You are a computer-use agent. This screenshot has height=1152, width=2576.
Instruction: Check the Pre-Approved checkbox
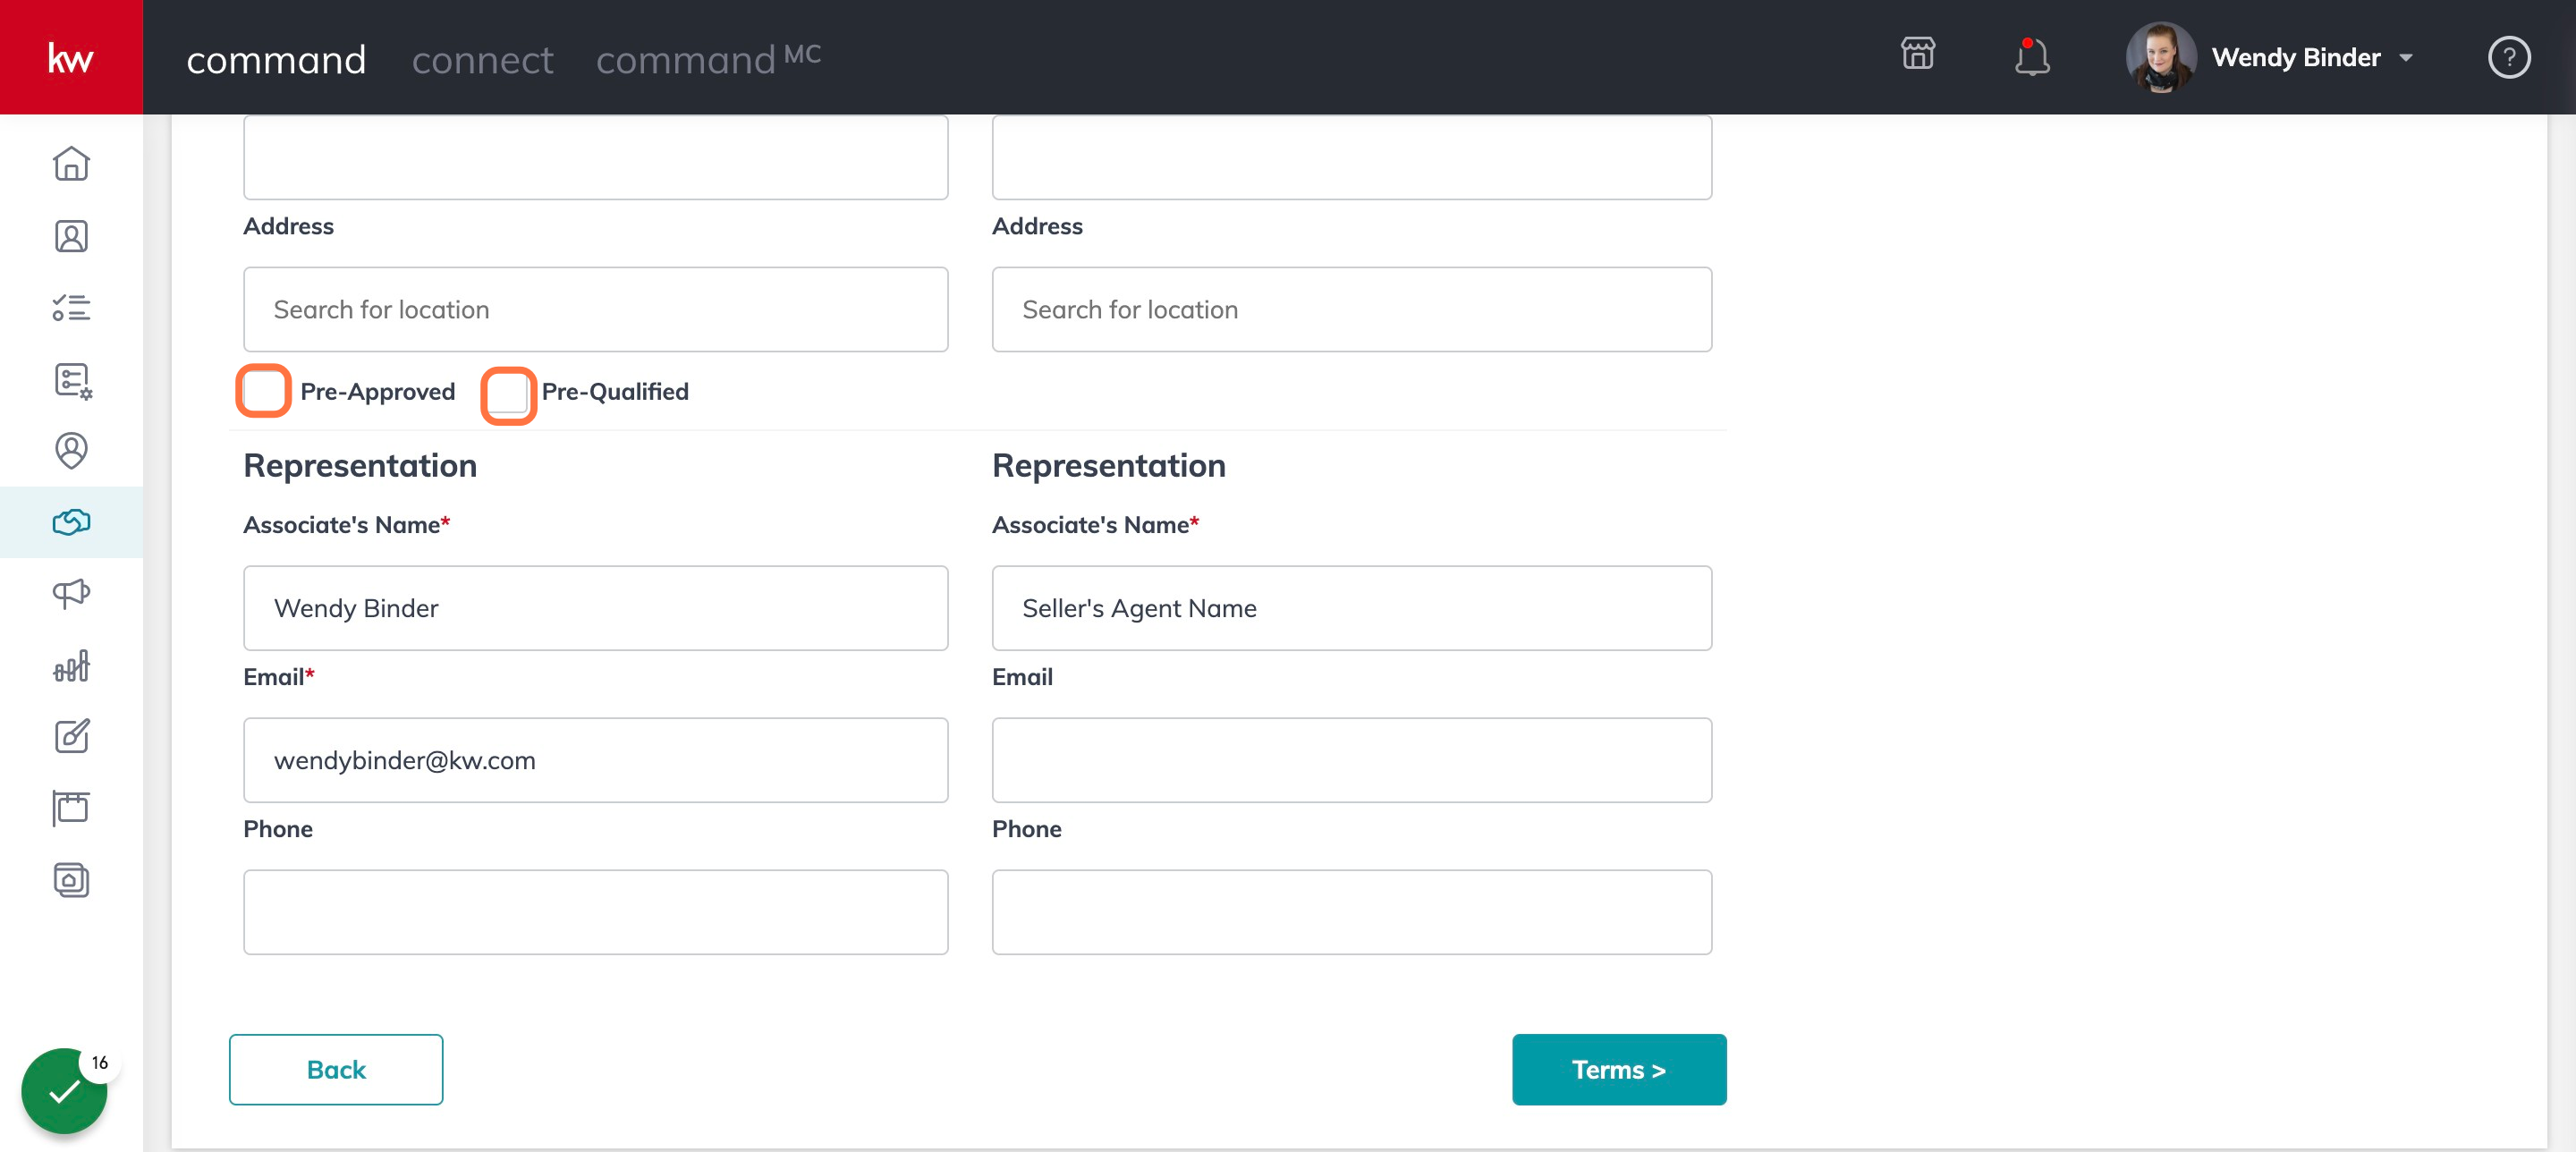pos(264,391)
